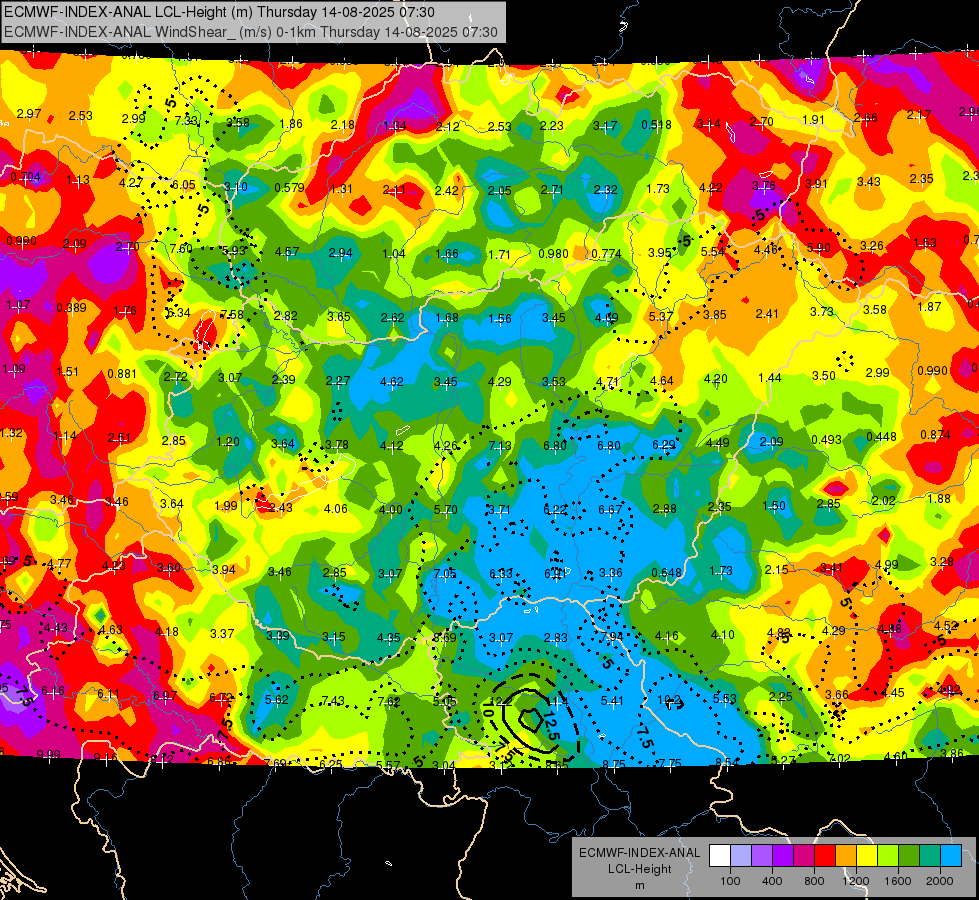Click the '0.579' wind shear value
979x900 pixels.
tap(289, 187)
